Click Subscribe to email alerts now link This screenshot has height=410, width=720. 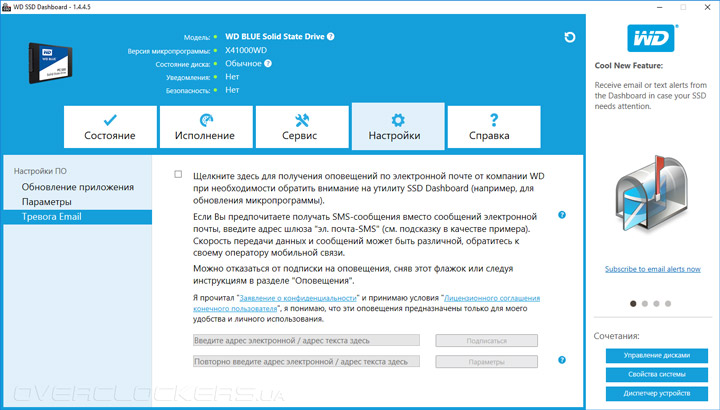652,269
